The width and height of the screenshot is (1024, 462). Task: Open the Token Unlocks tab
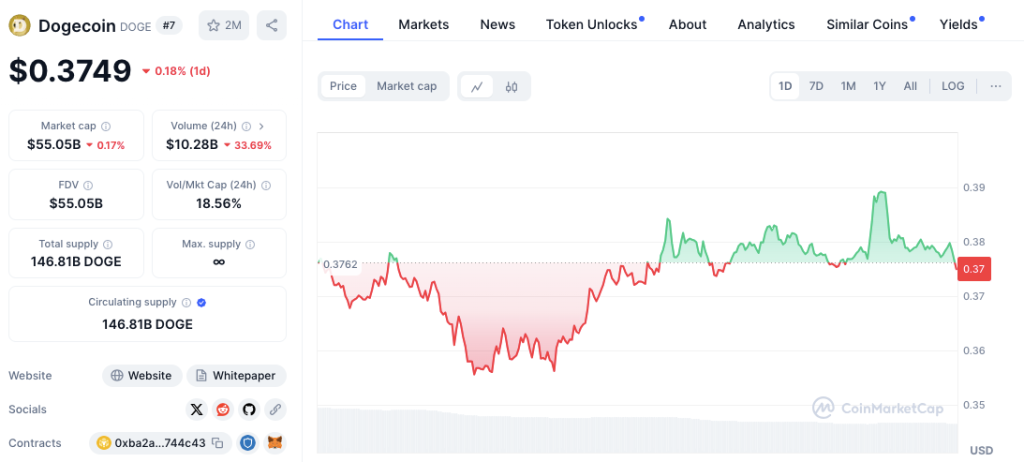(592, 25)
